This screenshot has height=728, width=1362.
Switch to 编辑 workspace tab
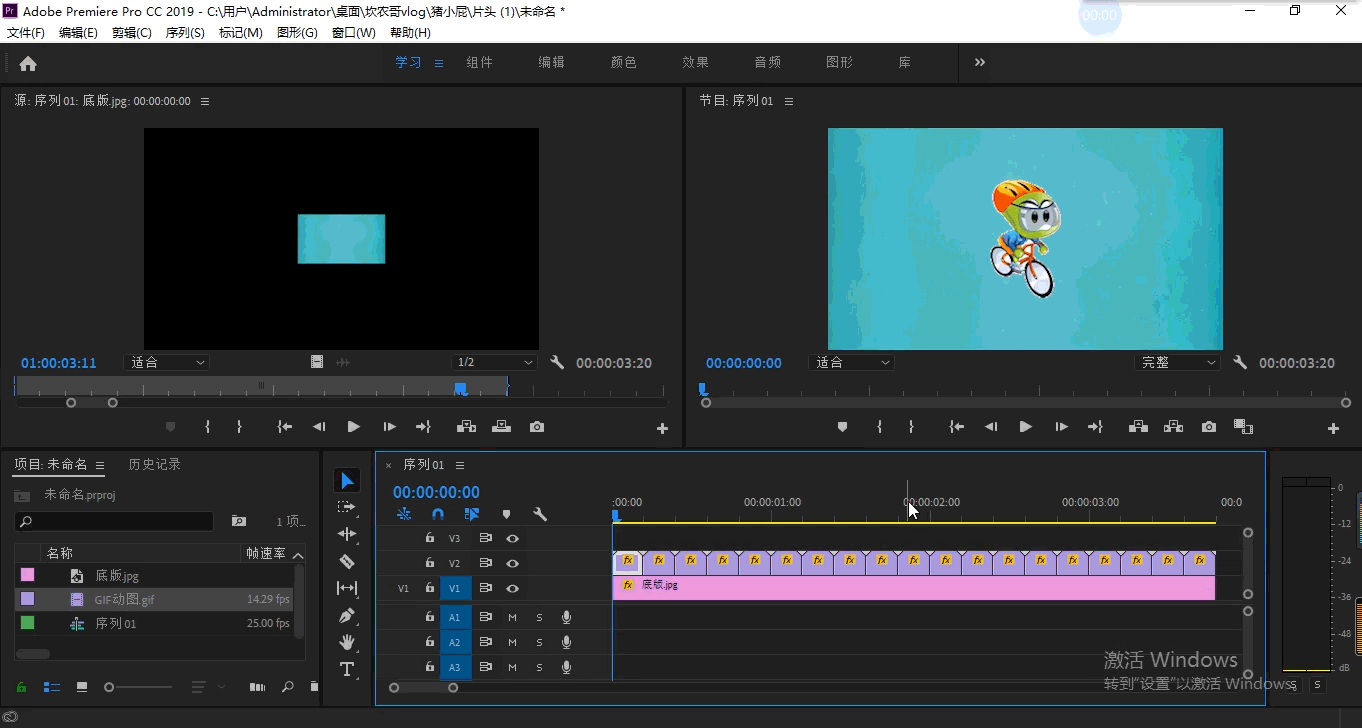pos(552,62)
